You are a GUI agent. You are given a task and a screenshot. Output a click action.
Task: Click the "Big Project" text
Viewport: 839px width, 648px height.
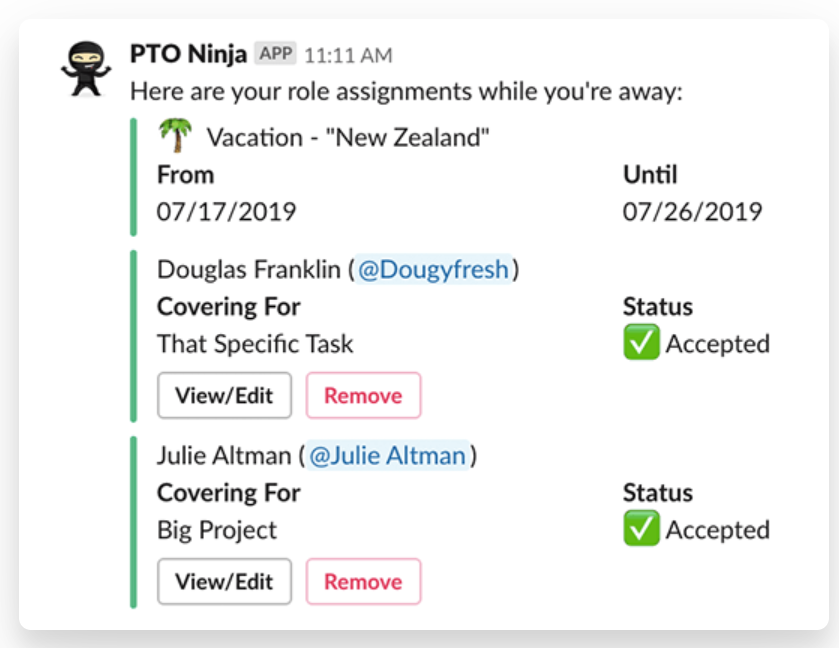(x=217, y=530)
